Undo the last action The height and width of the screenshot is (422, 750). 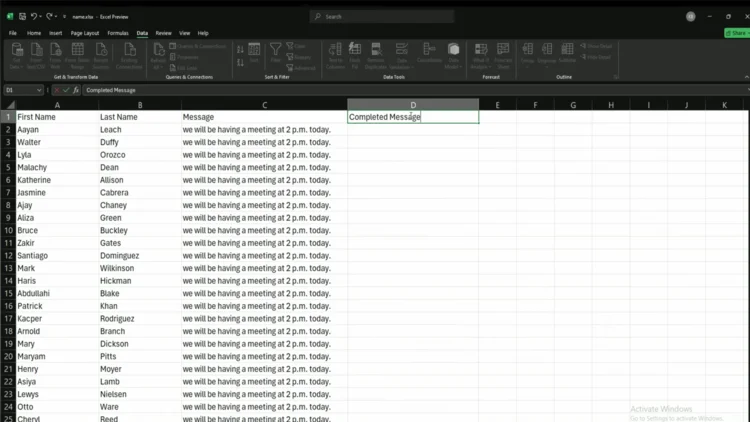coord(33,16)
